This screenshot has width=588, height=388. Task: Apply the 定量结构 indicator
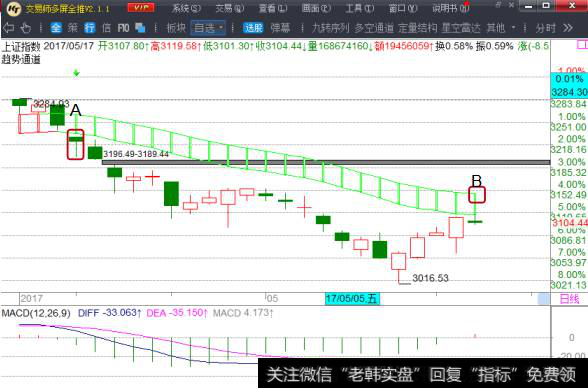click(x=418, y=28)
